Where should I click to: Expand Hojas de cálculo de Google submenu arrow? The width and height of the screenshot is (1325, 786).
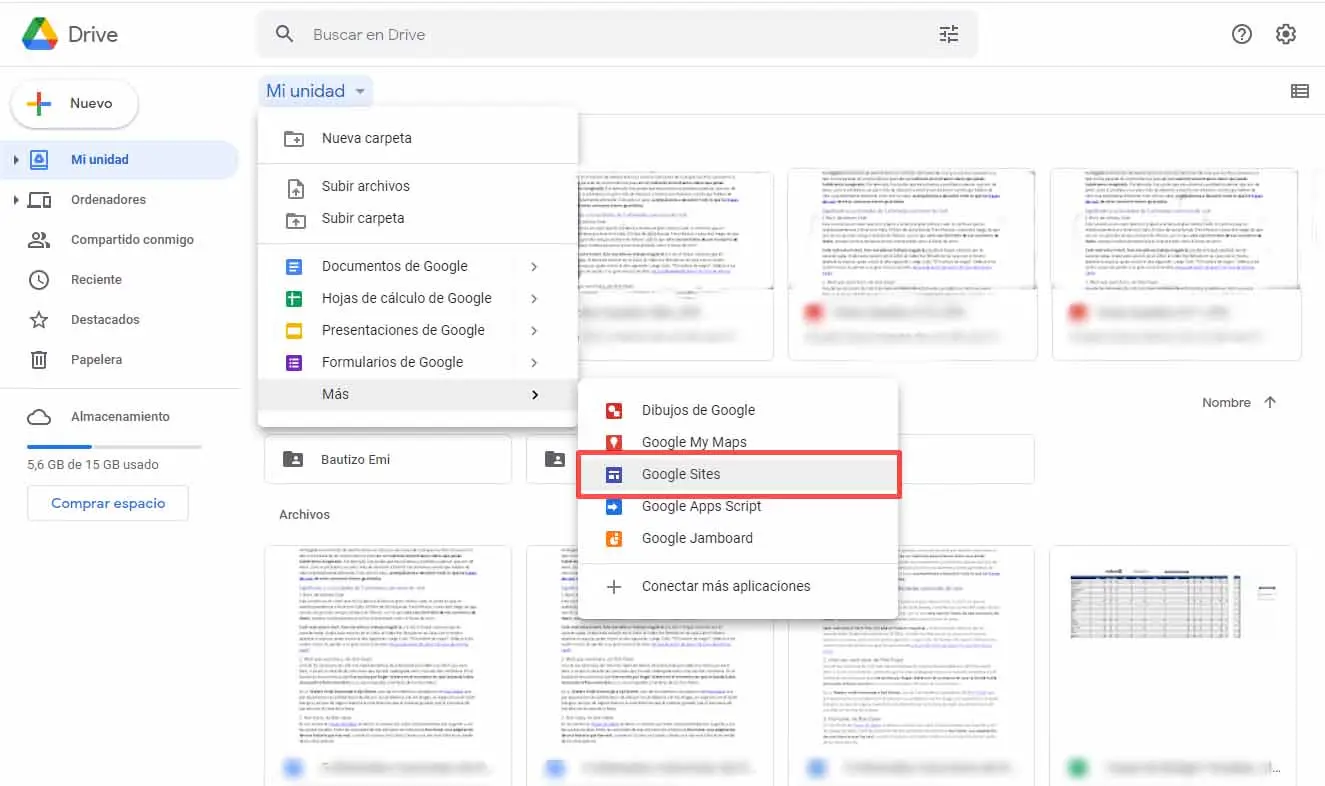534,299
